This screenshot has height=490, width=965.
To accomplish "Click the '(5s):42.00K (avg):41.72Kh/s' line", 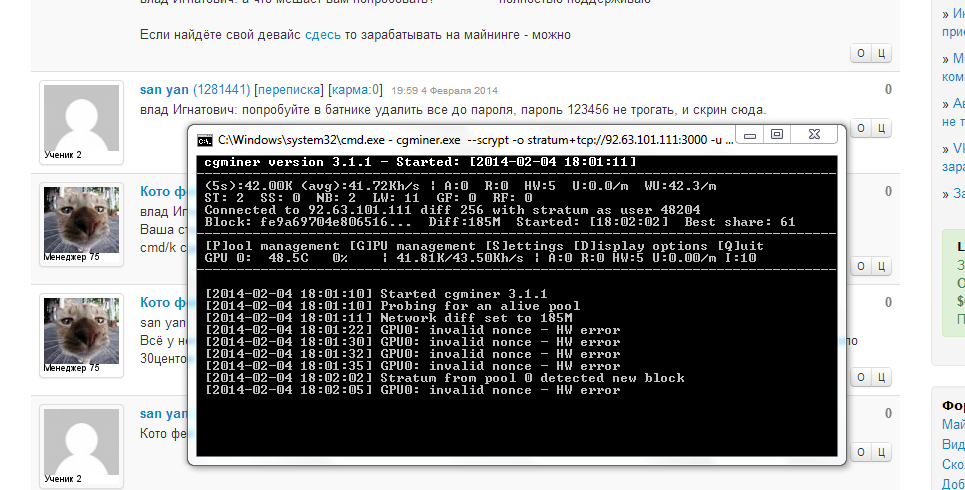I will (x=460, y=186).
